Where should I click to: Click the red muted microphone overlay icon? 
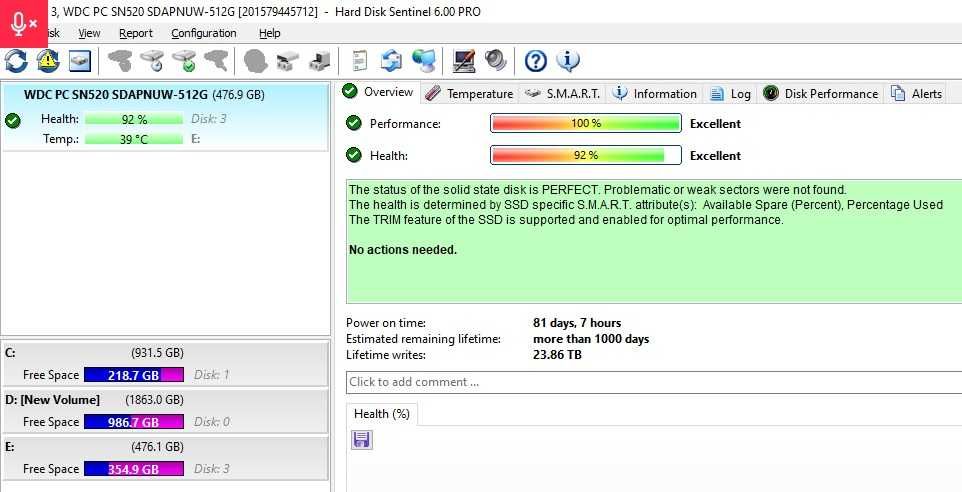(x=24, y=23)
